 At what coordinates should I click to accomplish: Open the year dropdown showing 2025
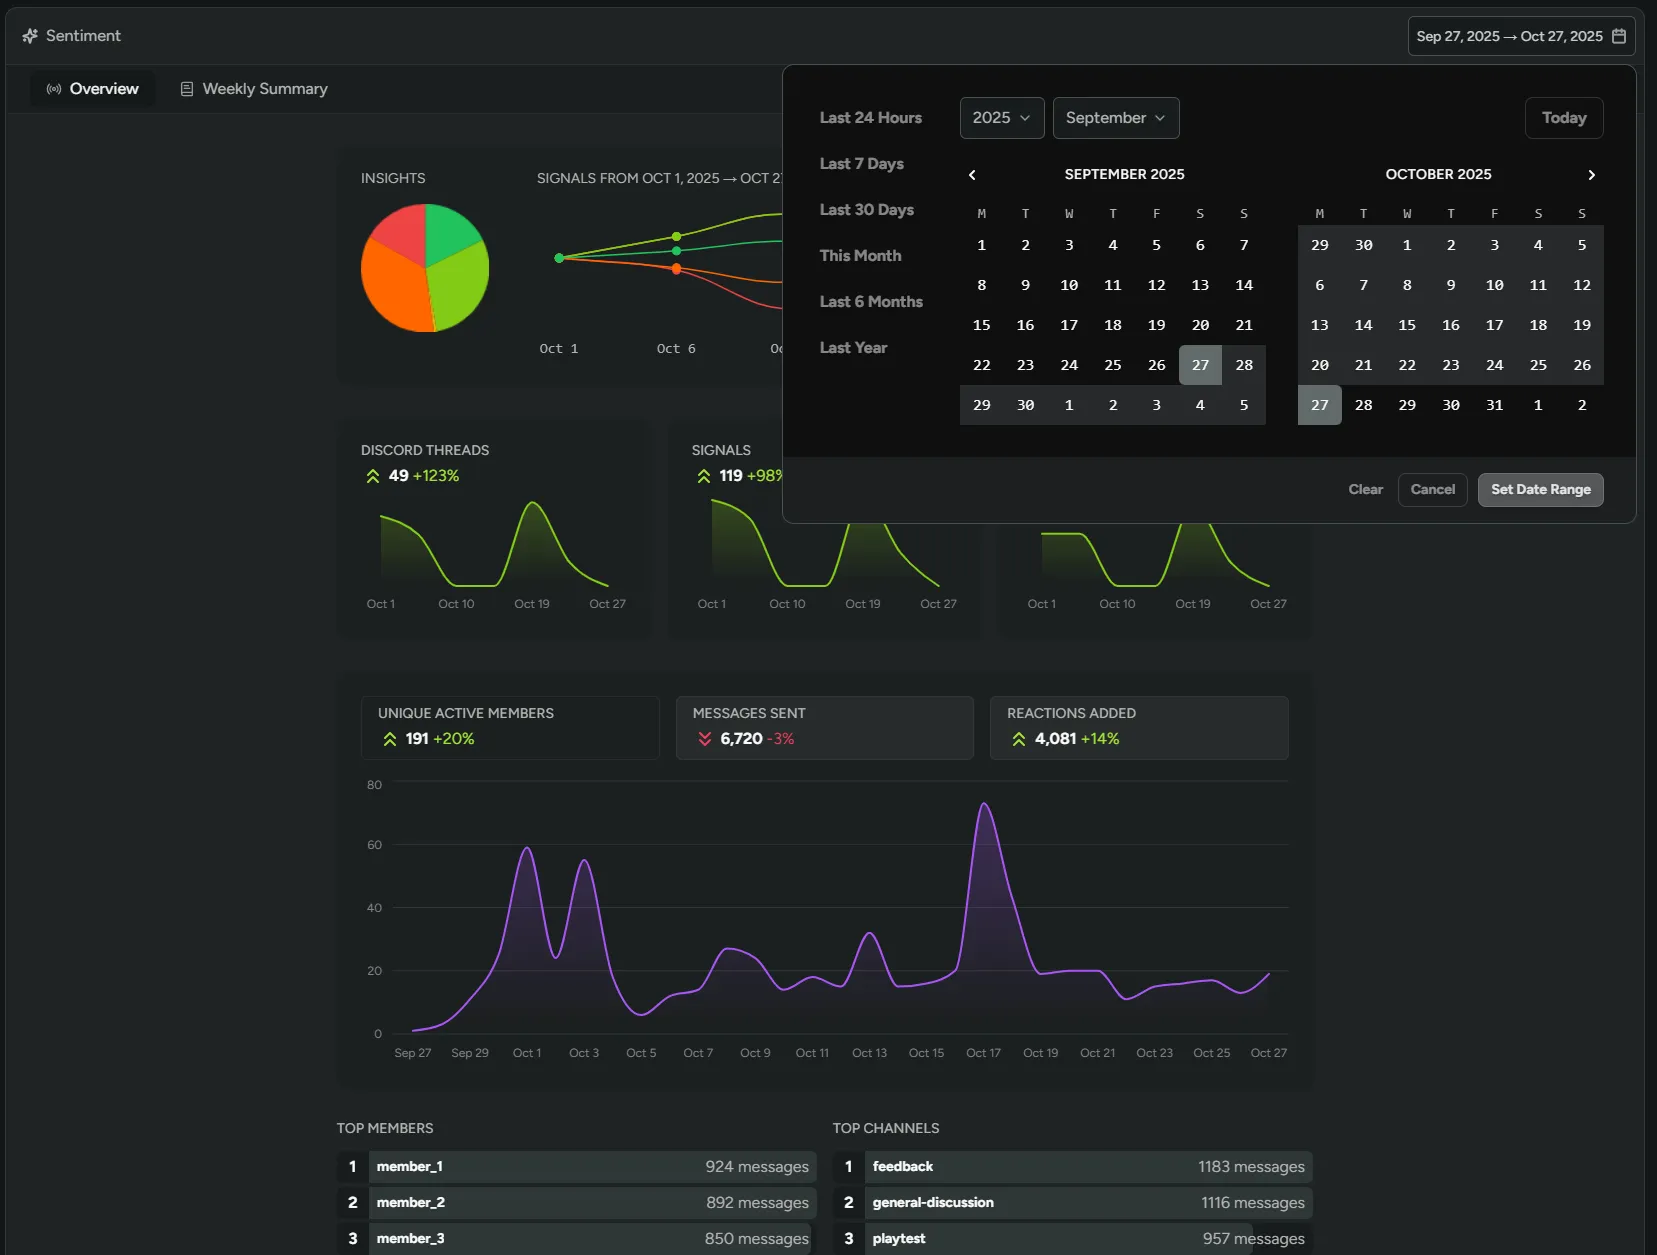(x=1001, y=117)
